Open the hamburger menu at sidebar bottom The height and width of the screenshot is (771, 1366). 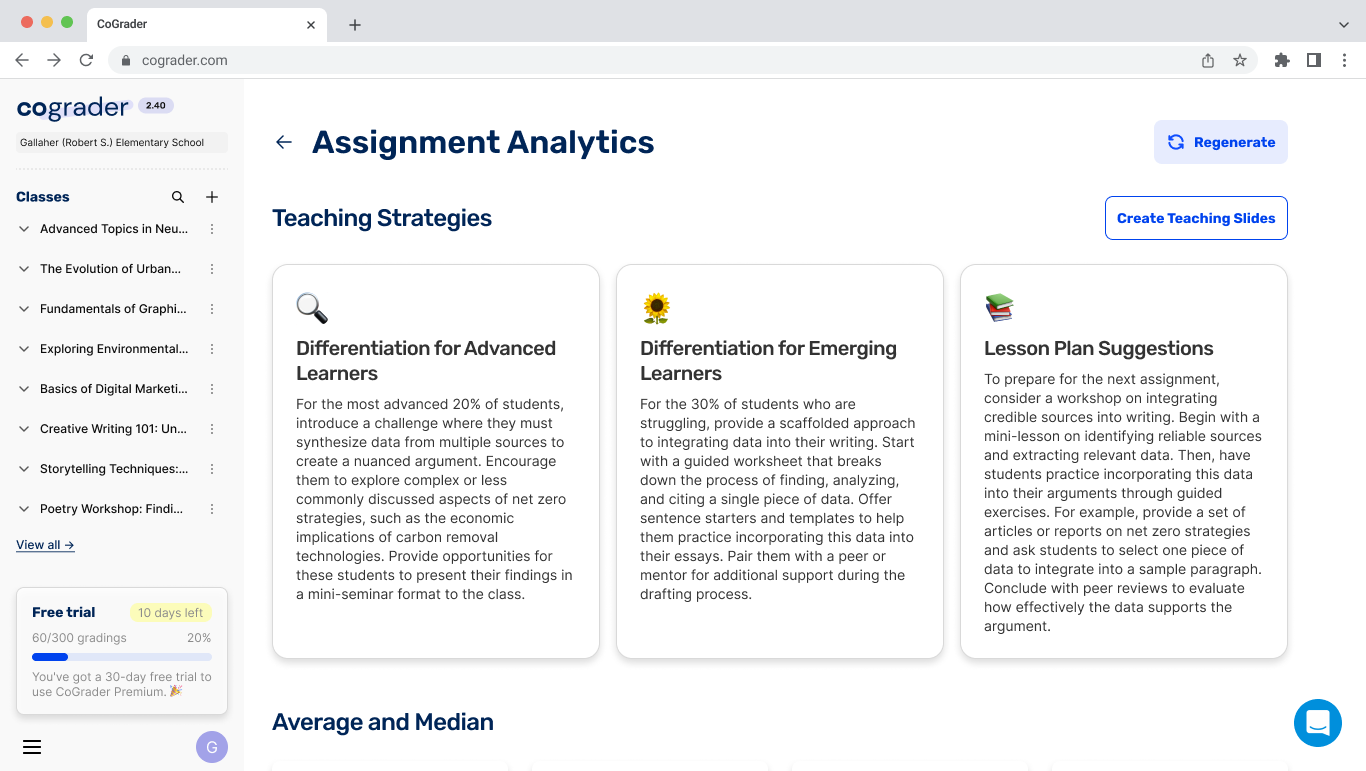pos(32,747)
